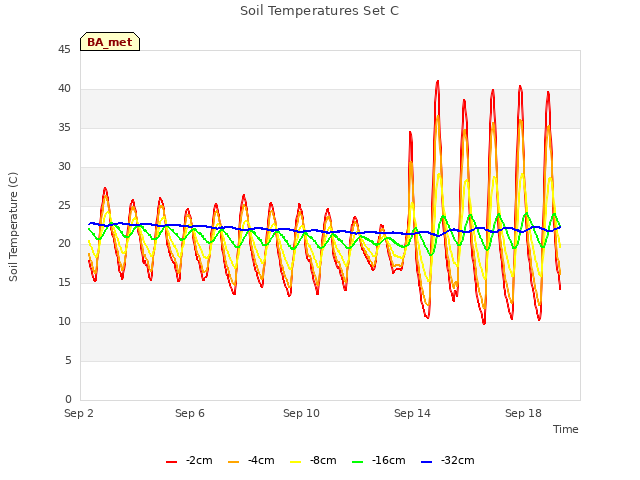
Task: Toggle the -8cm series in legend
Action: click(313, 461)
